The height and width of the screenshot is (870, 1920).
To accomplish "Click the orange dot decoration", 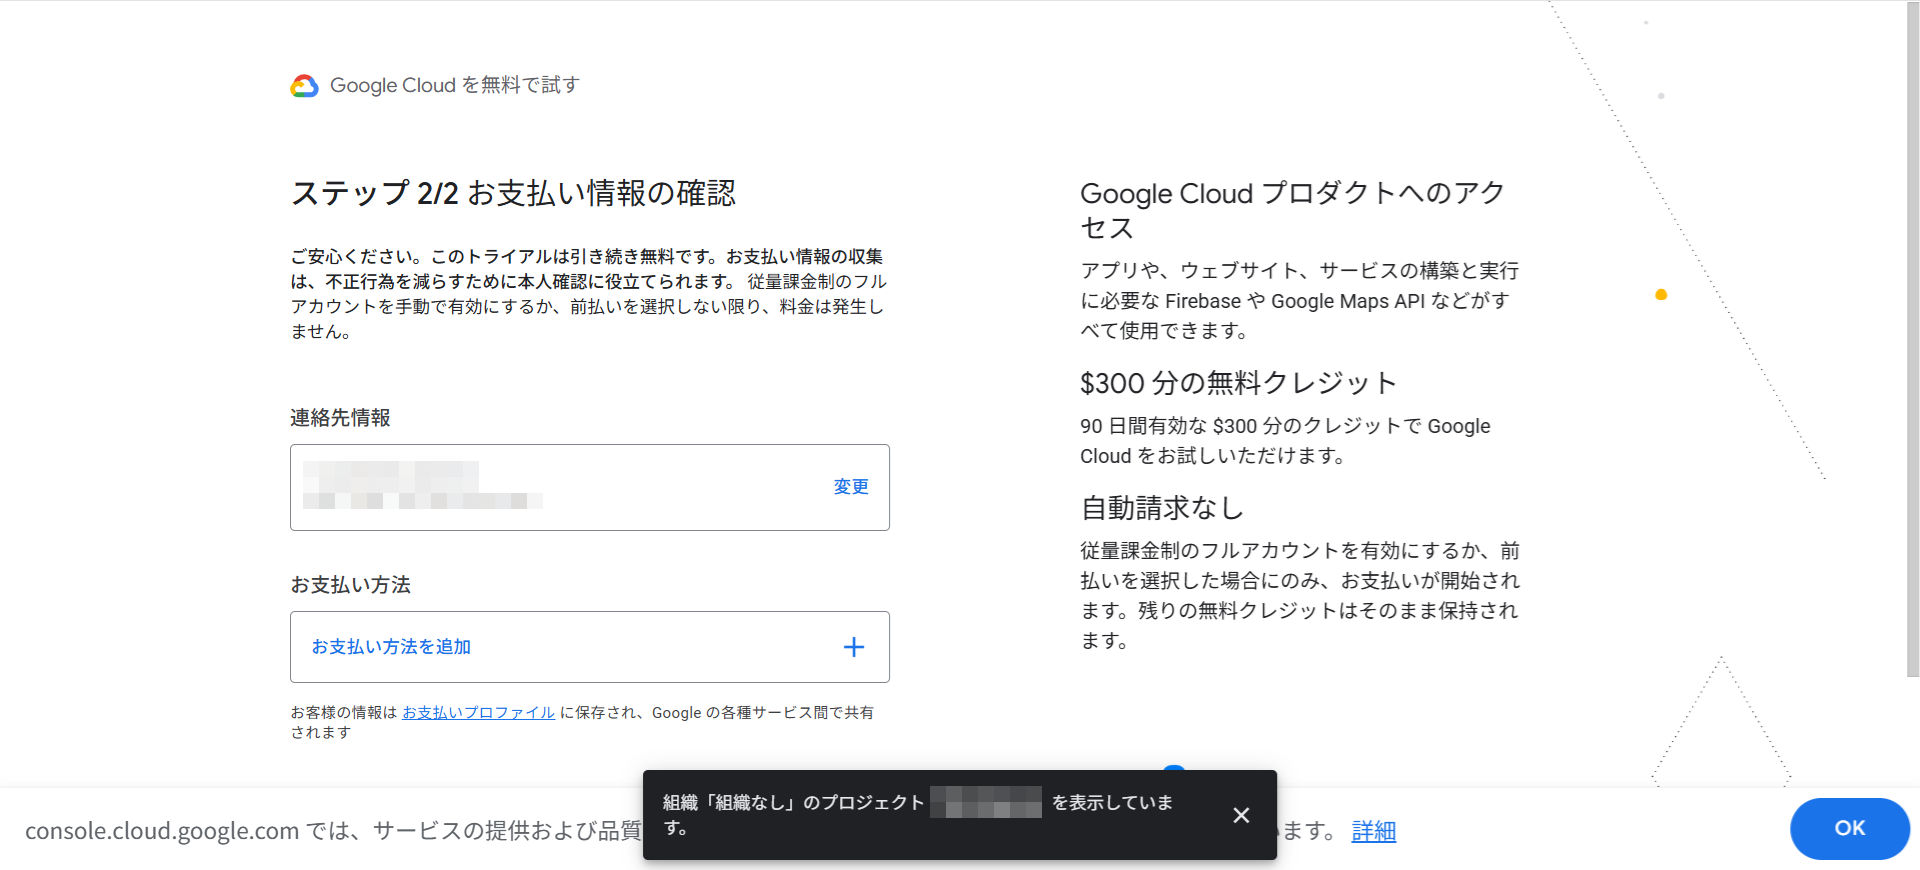I will click(x=1661, y=295).
